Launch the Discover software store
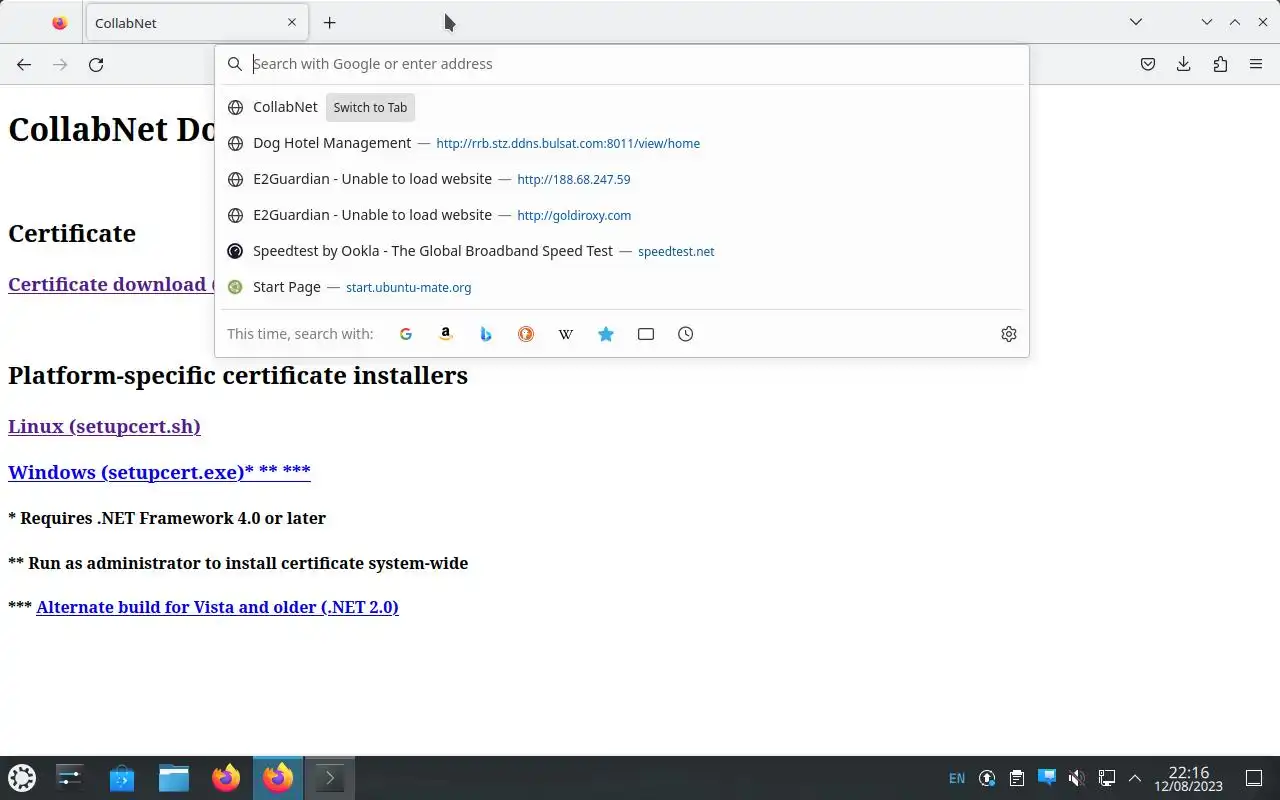 (122, 778)
